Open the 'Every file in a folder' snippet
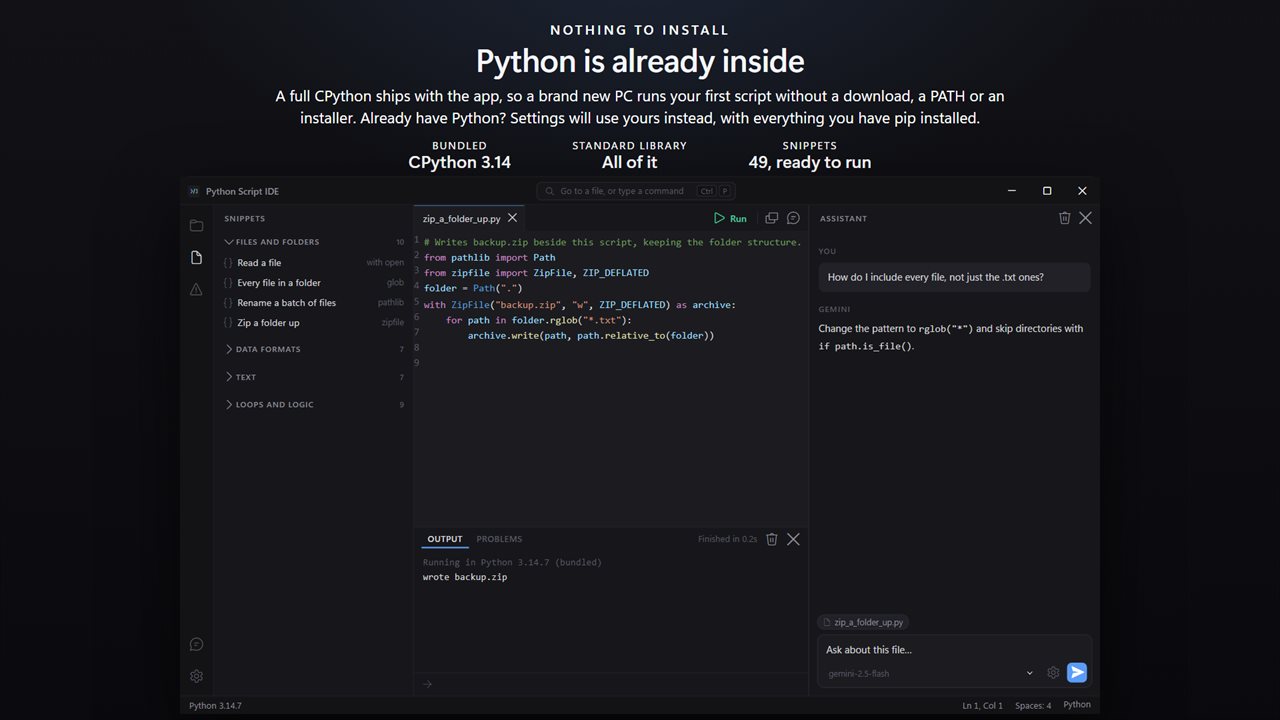 [x=314, y=283]
